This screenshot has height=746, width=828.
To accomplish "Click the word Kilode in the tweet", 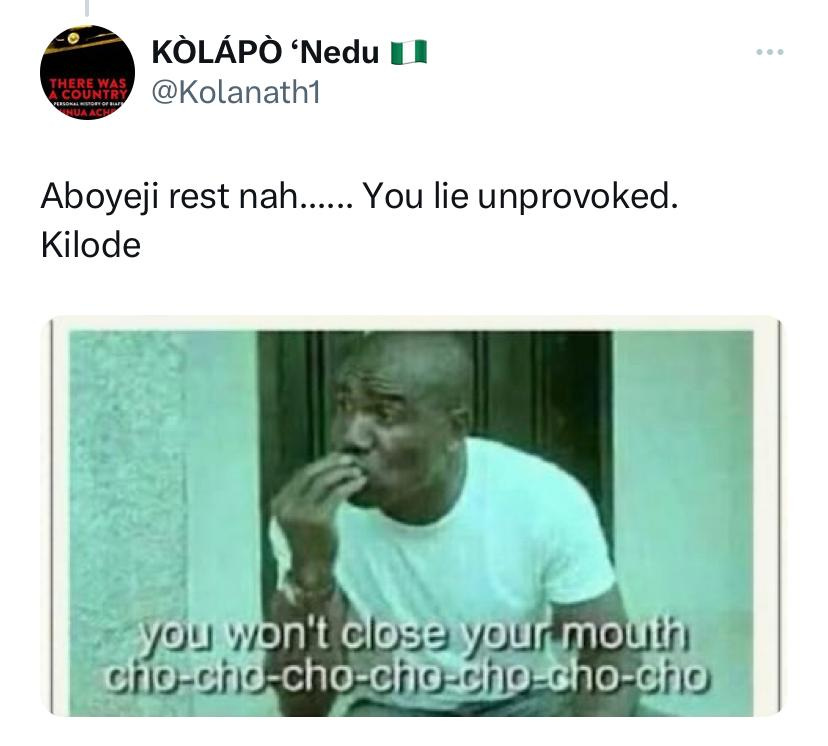I will (x=91, y=245).
